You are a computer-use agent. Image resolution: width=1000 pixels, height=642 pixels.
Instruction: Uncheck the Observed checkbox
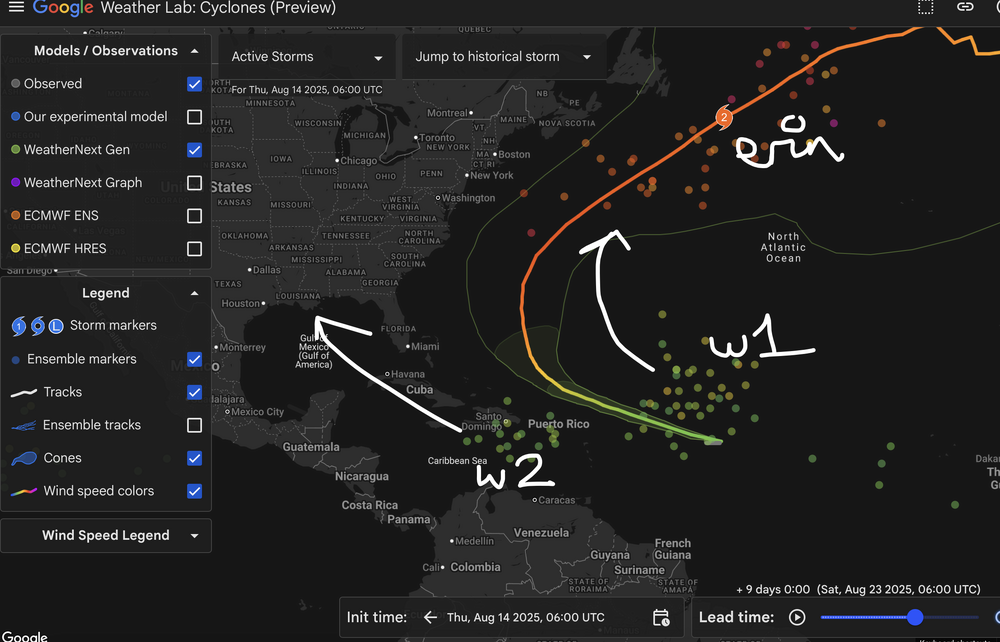(195, 84)
